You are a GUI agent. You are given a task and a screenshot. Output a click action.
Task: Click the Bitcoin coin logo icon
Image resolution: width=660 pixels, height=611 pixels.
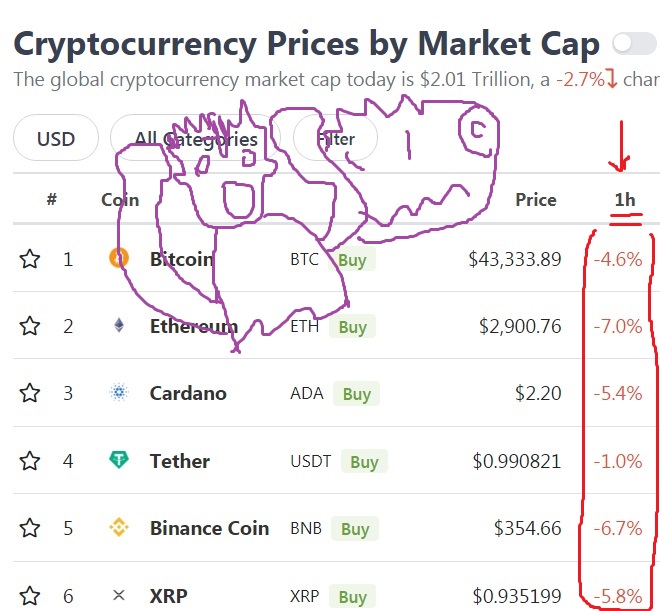pos(119,259)
